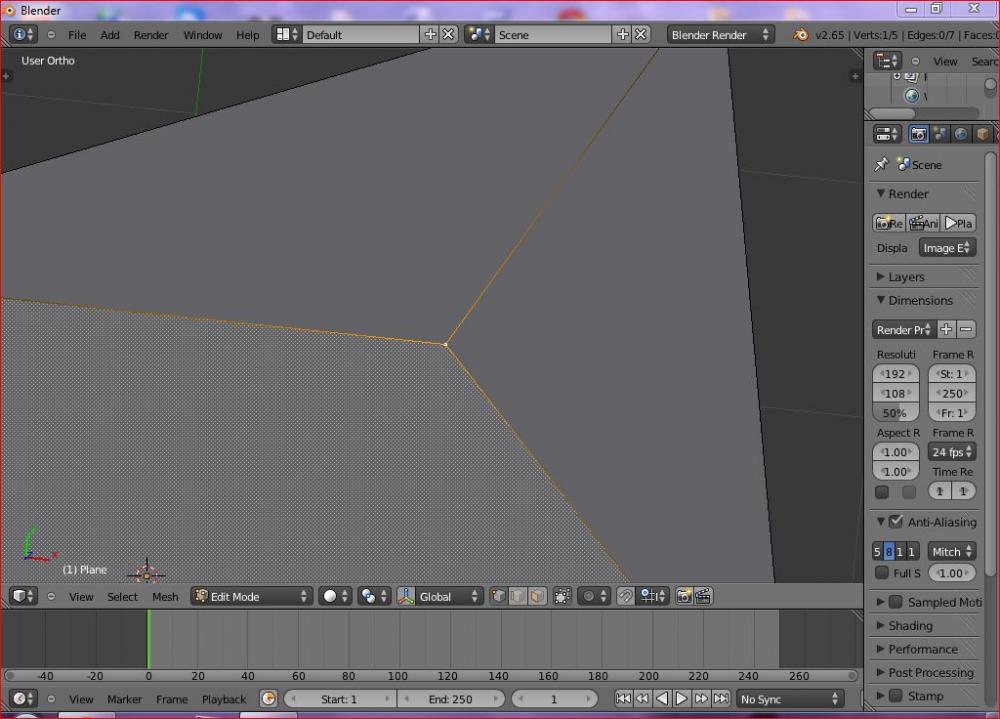The width and height of the screenshot is (1000, 719).
Task: Click the play animation forward button
Action: point(681,699)
